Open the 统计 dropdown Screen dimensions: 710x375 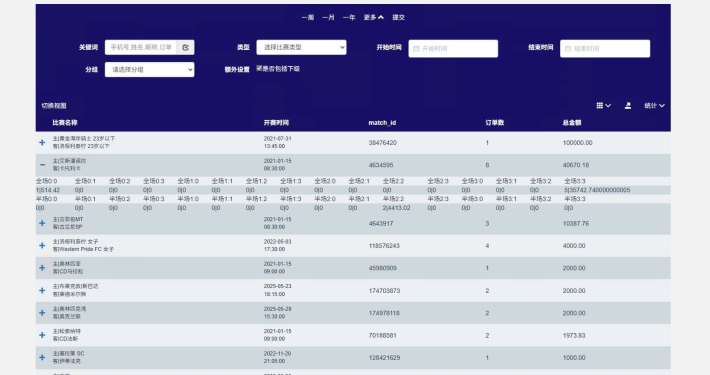click(654, 106)
